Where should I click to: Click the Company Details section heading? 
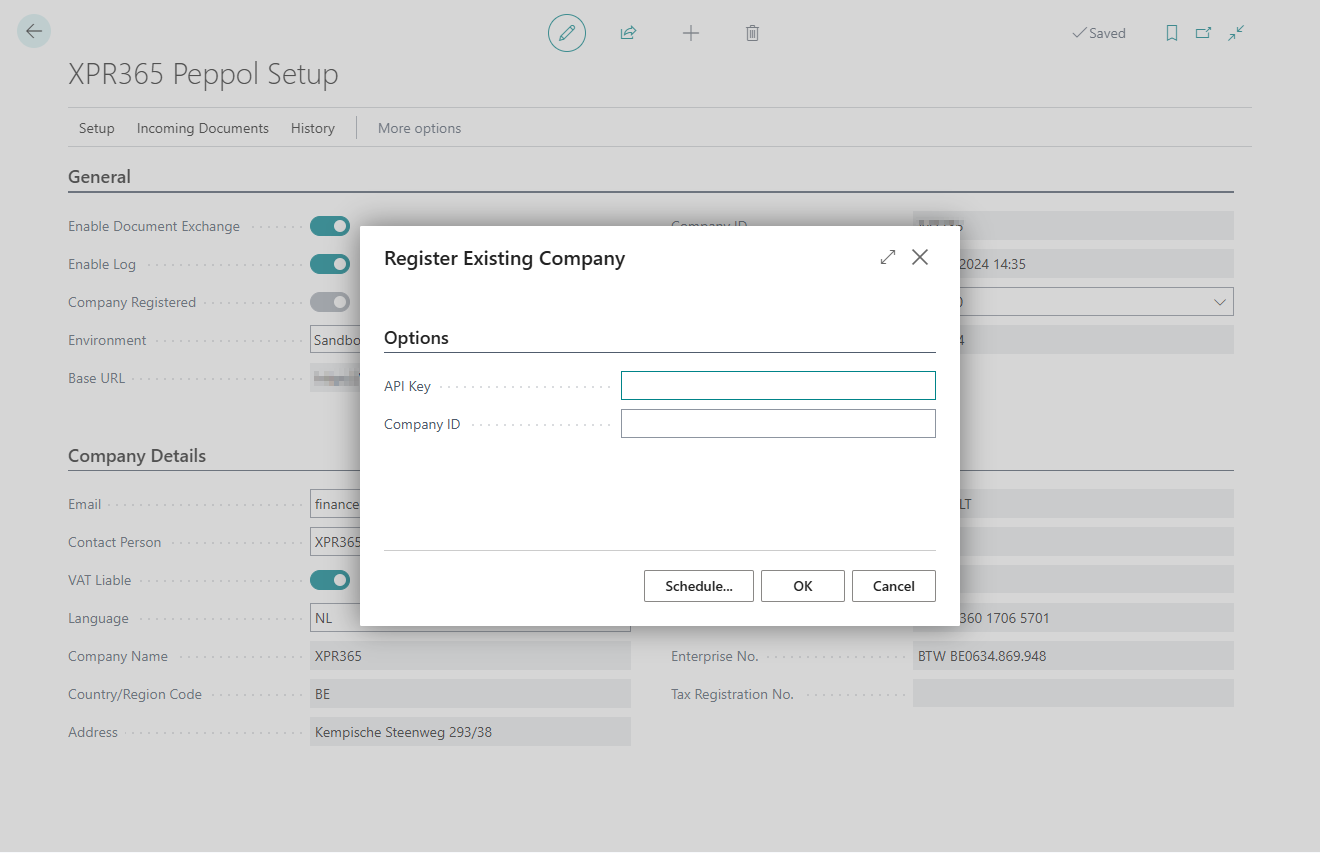click(x=137, y=456)
